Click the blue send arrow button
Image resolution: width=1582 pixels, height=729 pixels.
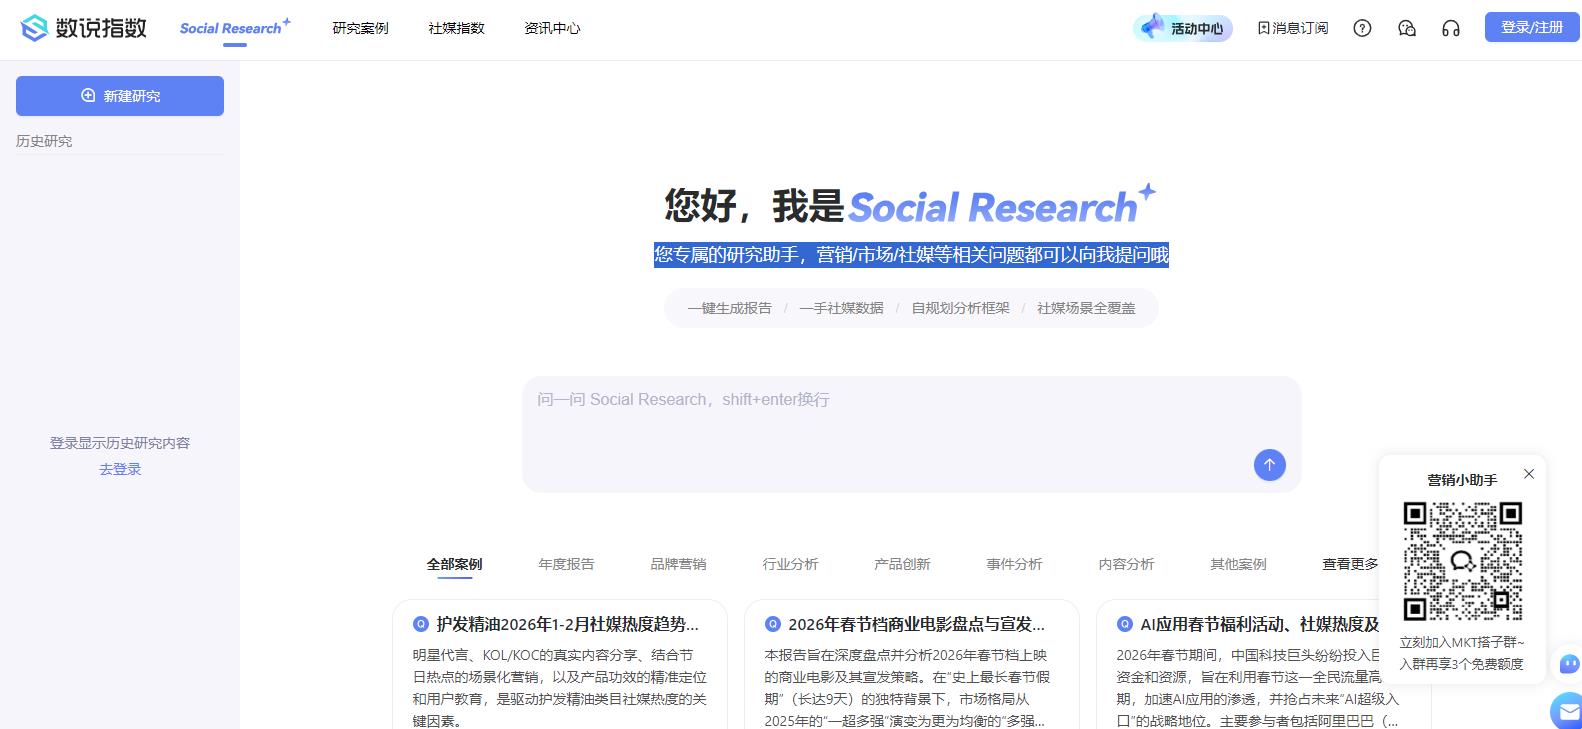point(1270,465)
